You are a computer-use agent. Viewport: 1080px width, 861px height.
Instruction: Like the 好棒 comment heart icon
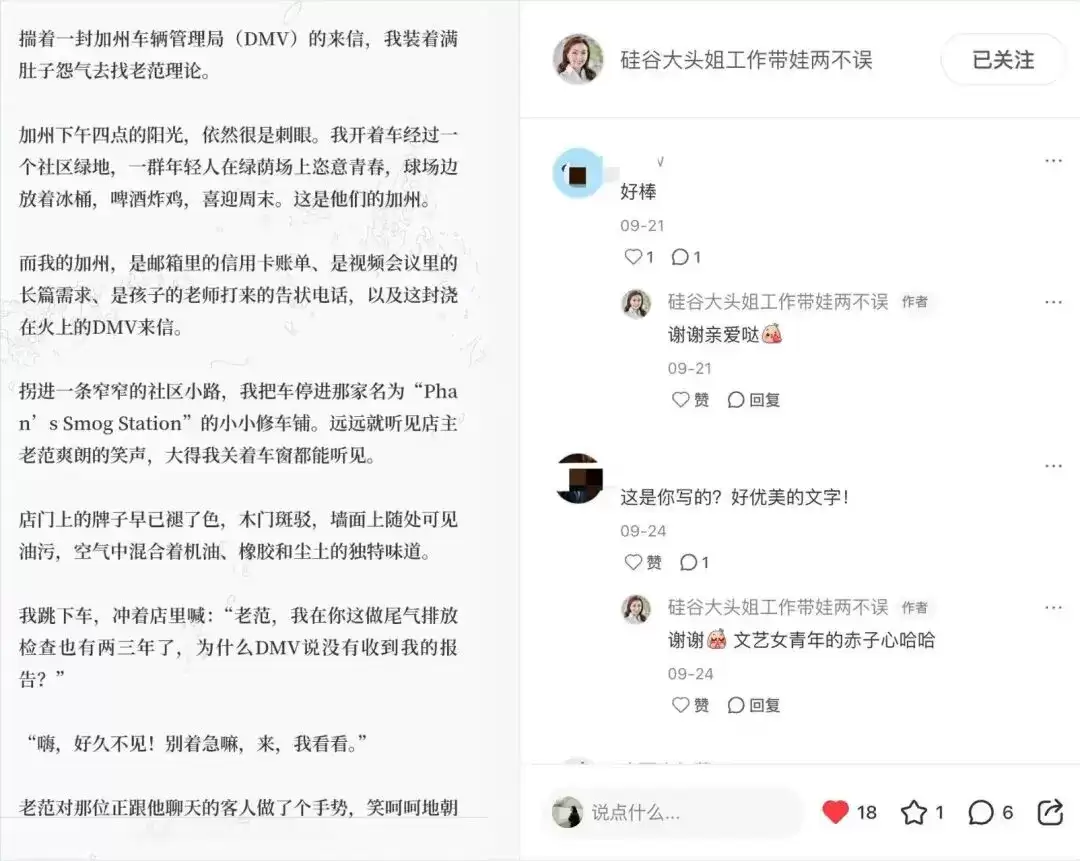click(x=632, y=257)
